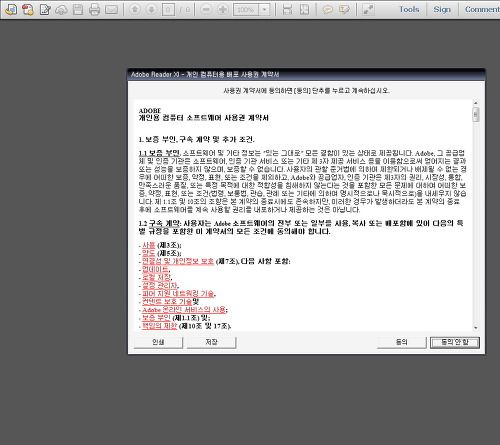
Task: Click the fit full page icon
Action: 304,10
